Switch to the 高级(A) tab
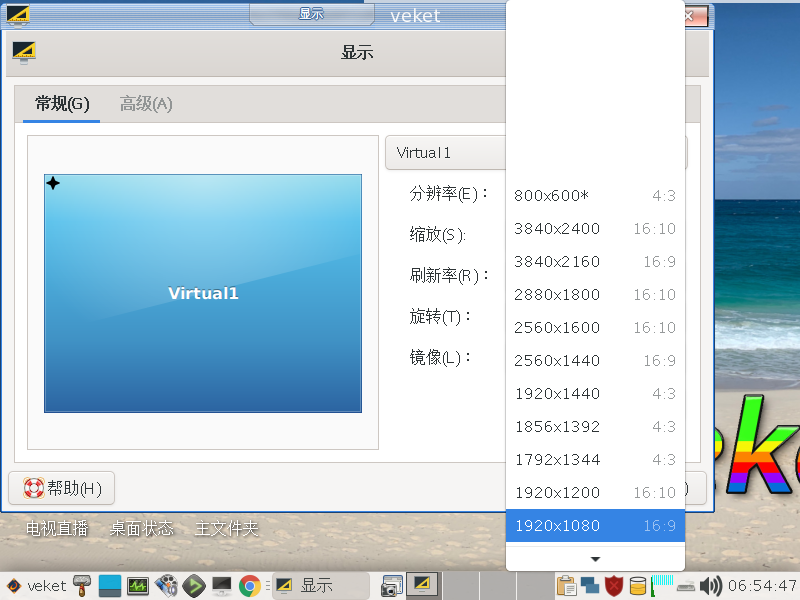800x600 pixels. coord(146,103)
